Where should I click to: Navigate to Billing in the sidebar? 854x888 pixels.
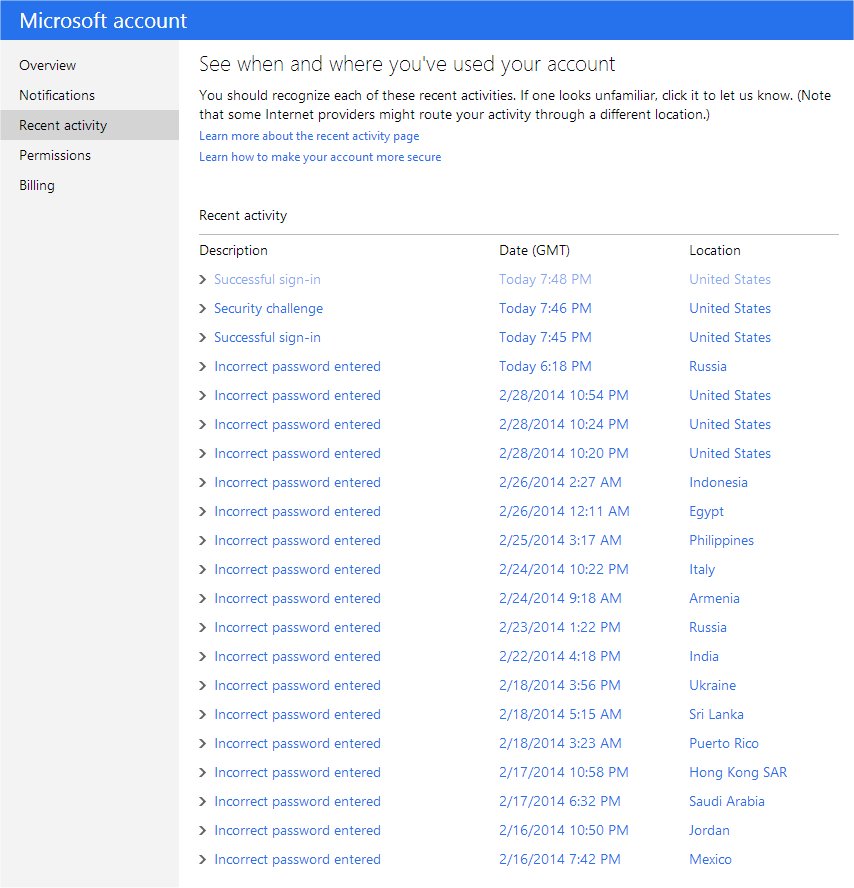(x=37, y=185)
